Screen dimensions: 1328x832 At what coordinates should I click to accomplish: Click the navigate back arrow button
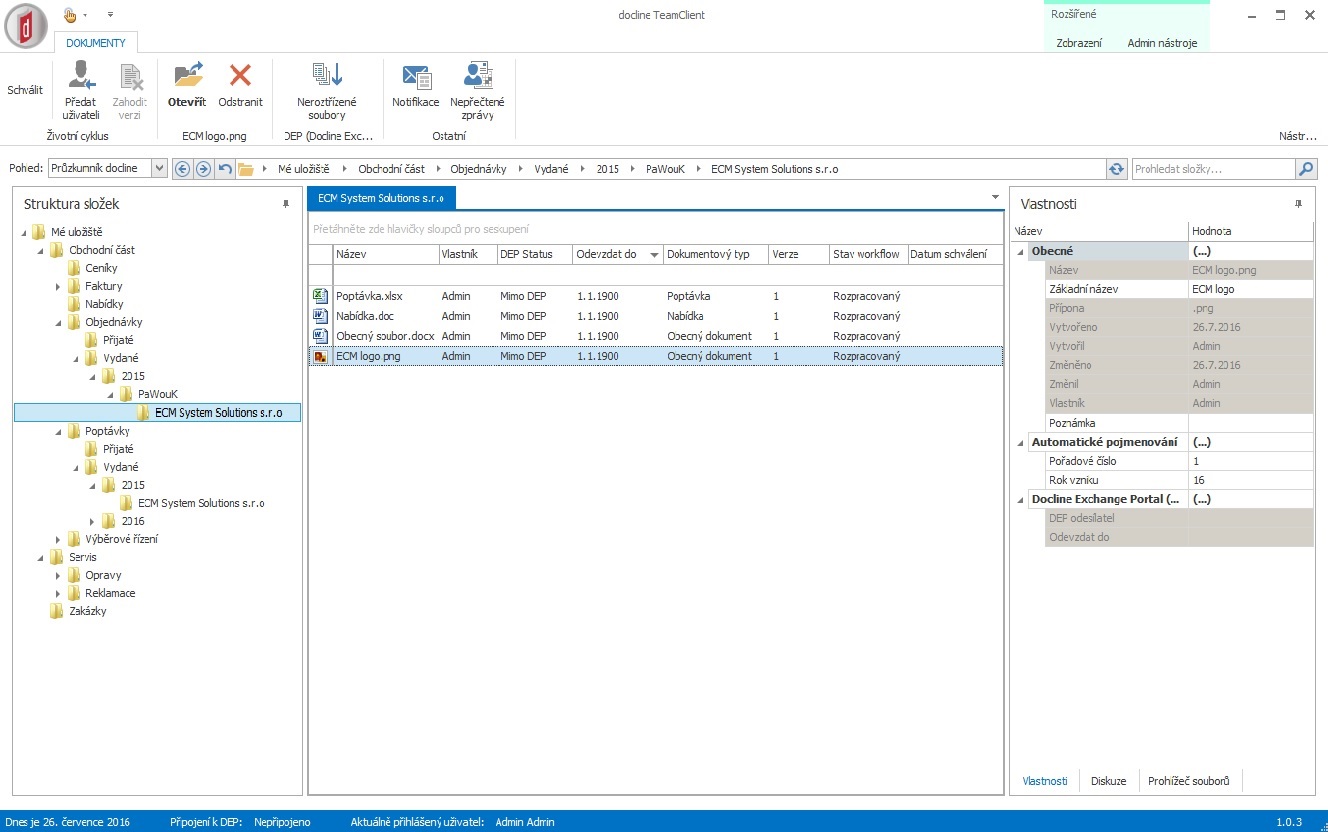pos(182,169)
